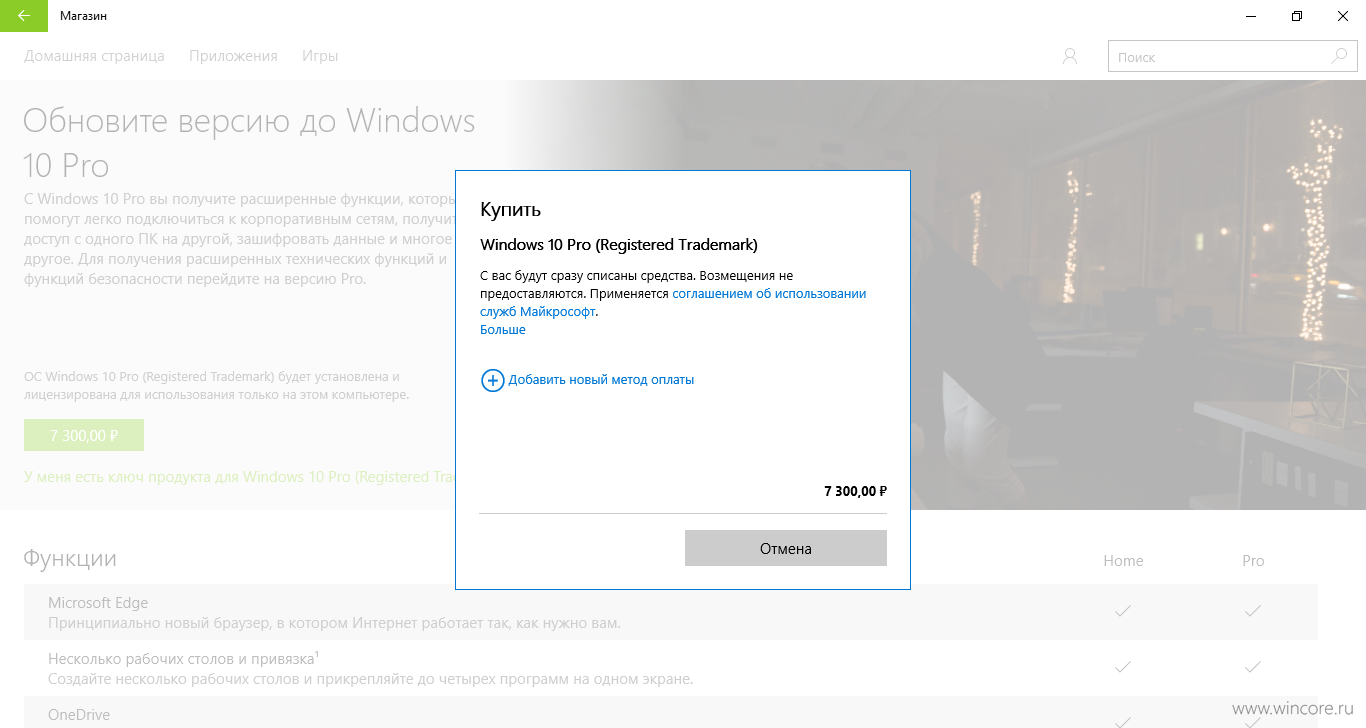Click Pro checkmark in Несколько рабочих столов row
1366x728 pixels.
(1253, 666)
